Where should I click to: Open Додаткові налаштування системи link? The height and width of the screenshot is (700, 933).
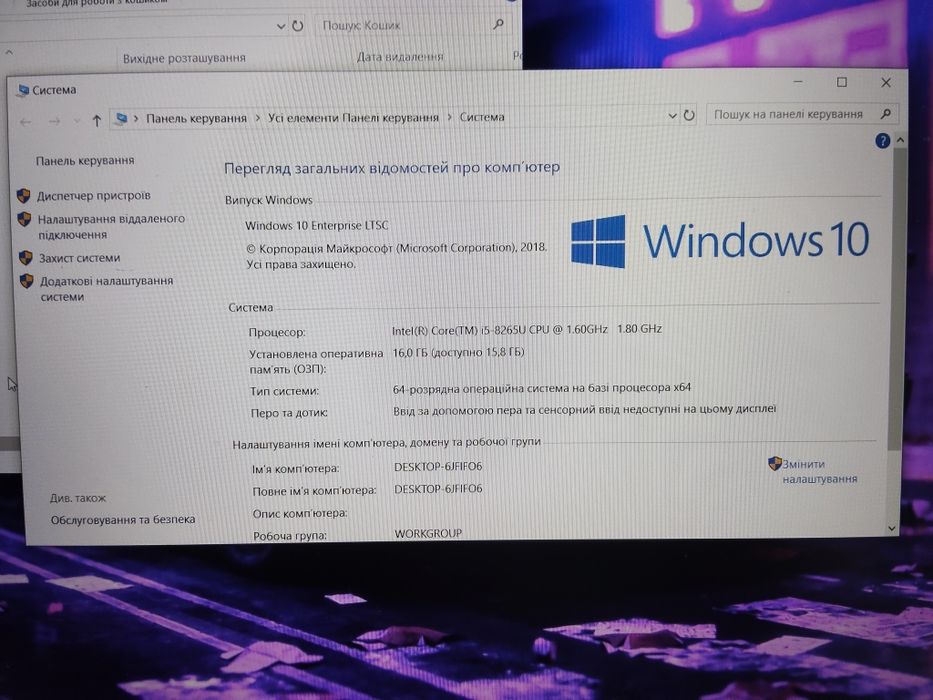(107, 289)
